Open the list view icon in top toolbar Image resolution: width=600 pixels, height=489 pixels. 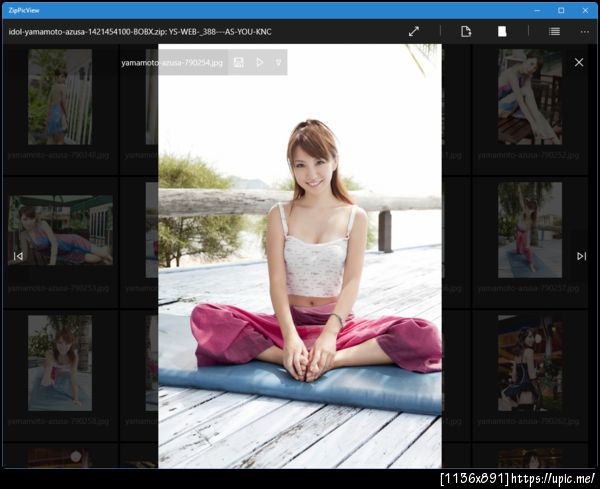554,31
